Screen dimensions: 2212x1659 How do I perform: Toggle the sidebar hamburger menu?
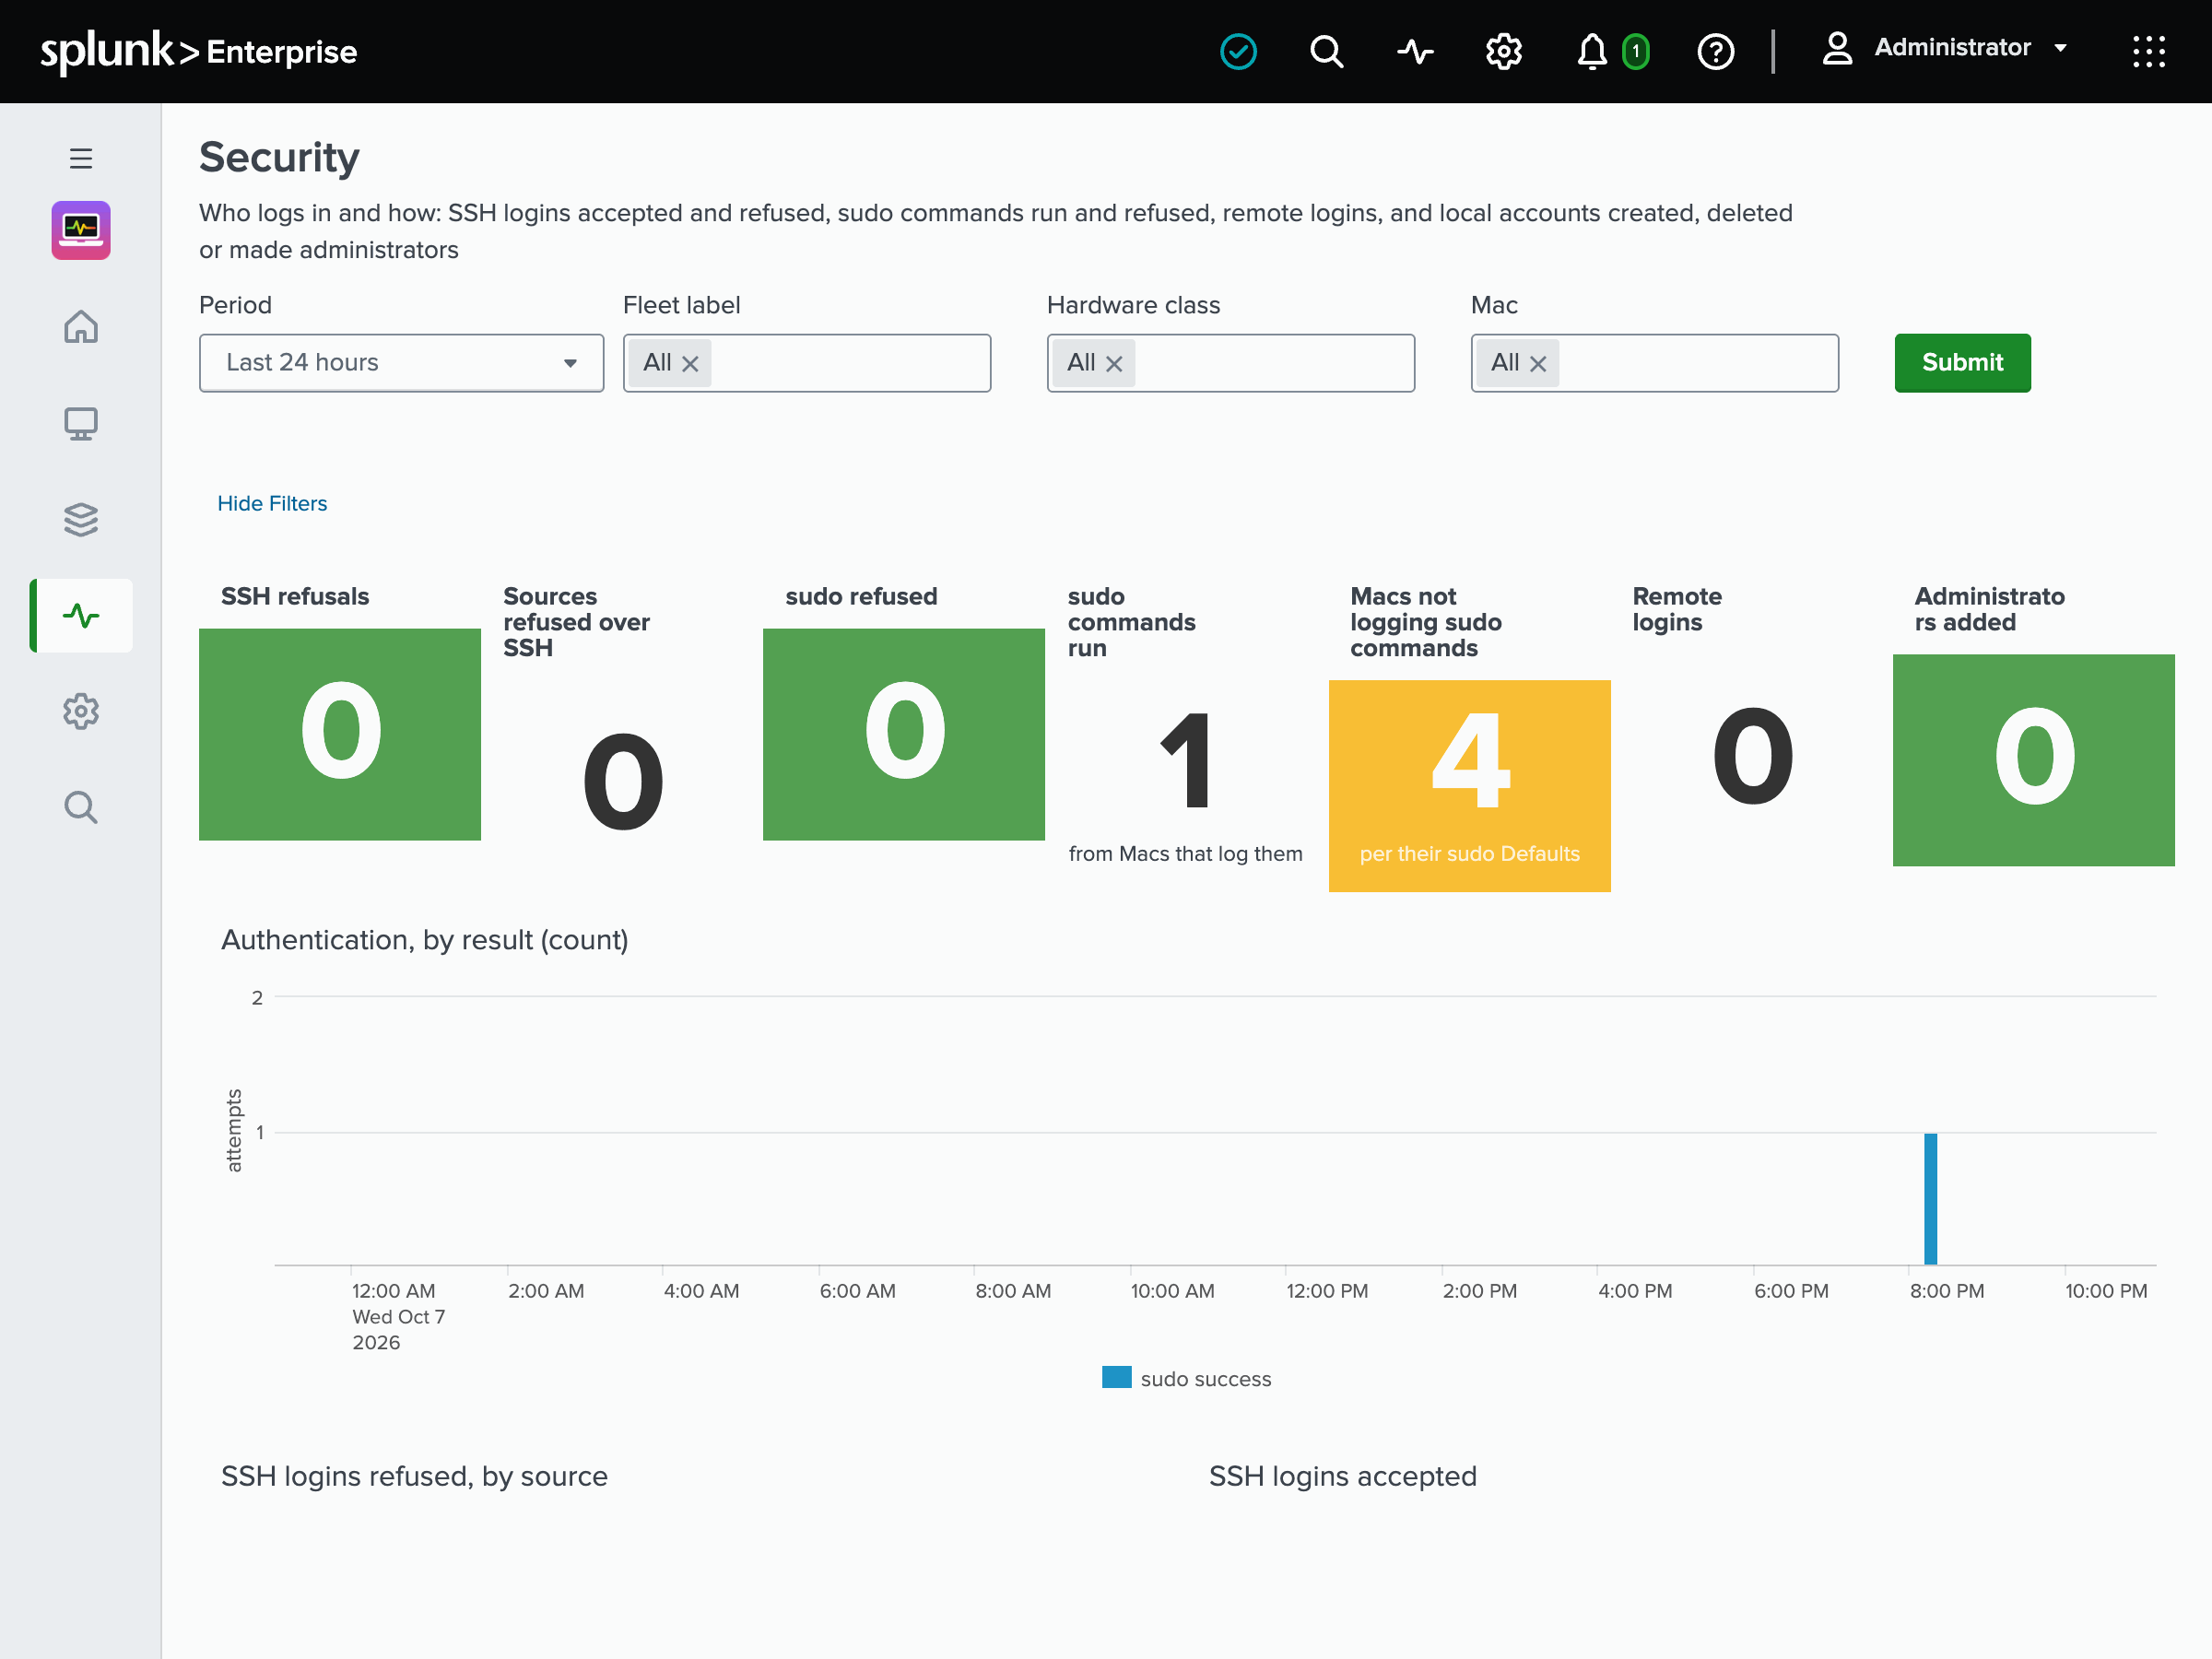click(81, 158)
